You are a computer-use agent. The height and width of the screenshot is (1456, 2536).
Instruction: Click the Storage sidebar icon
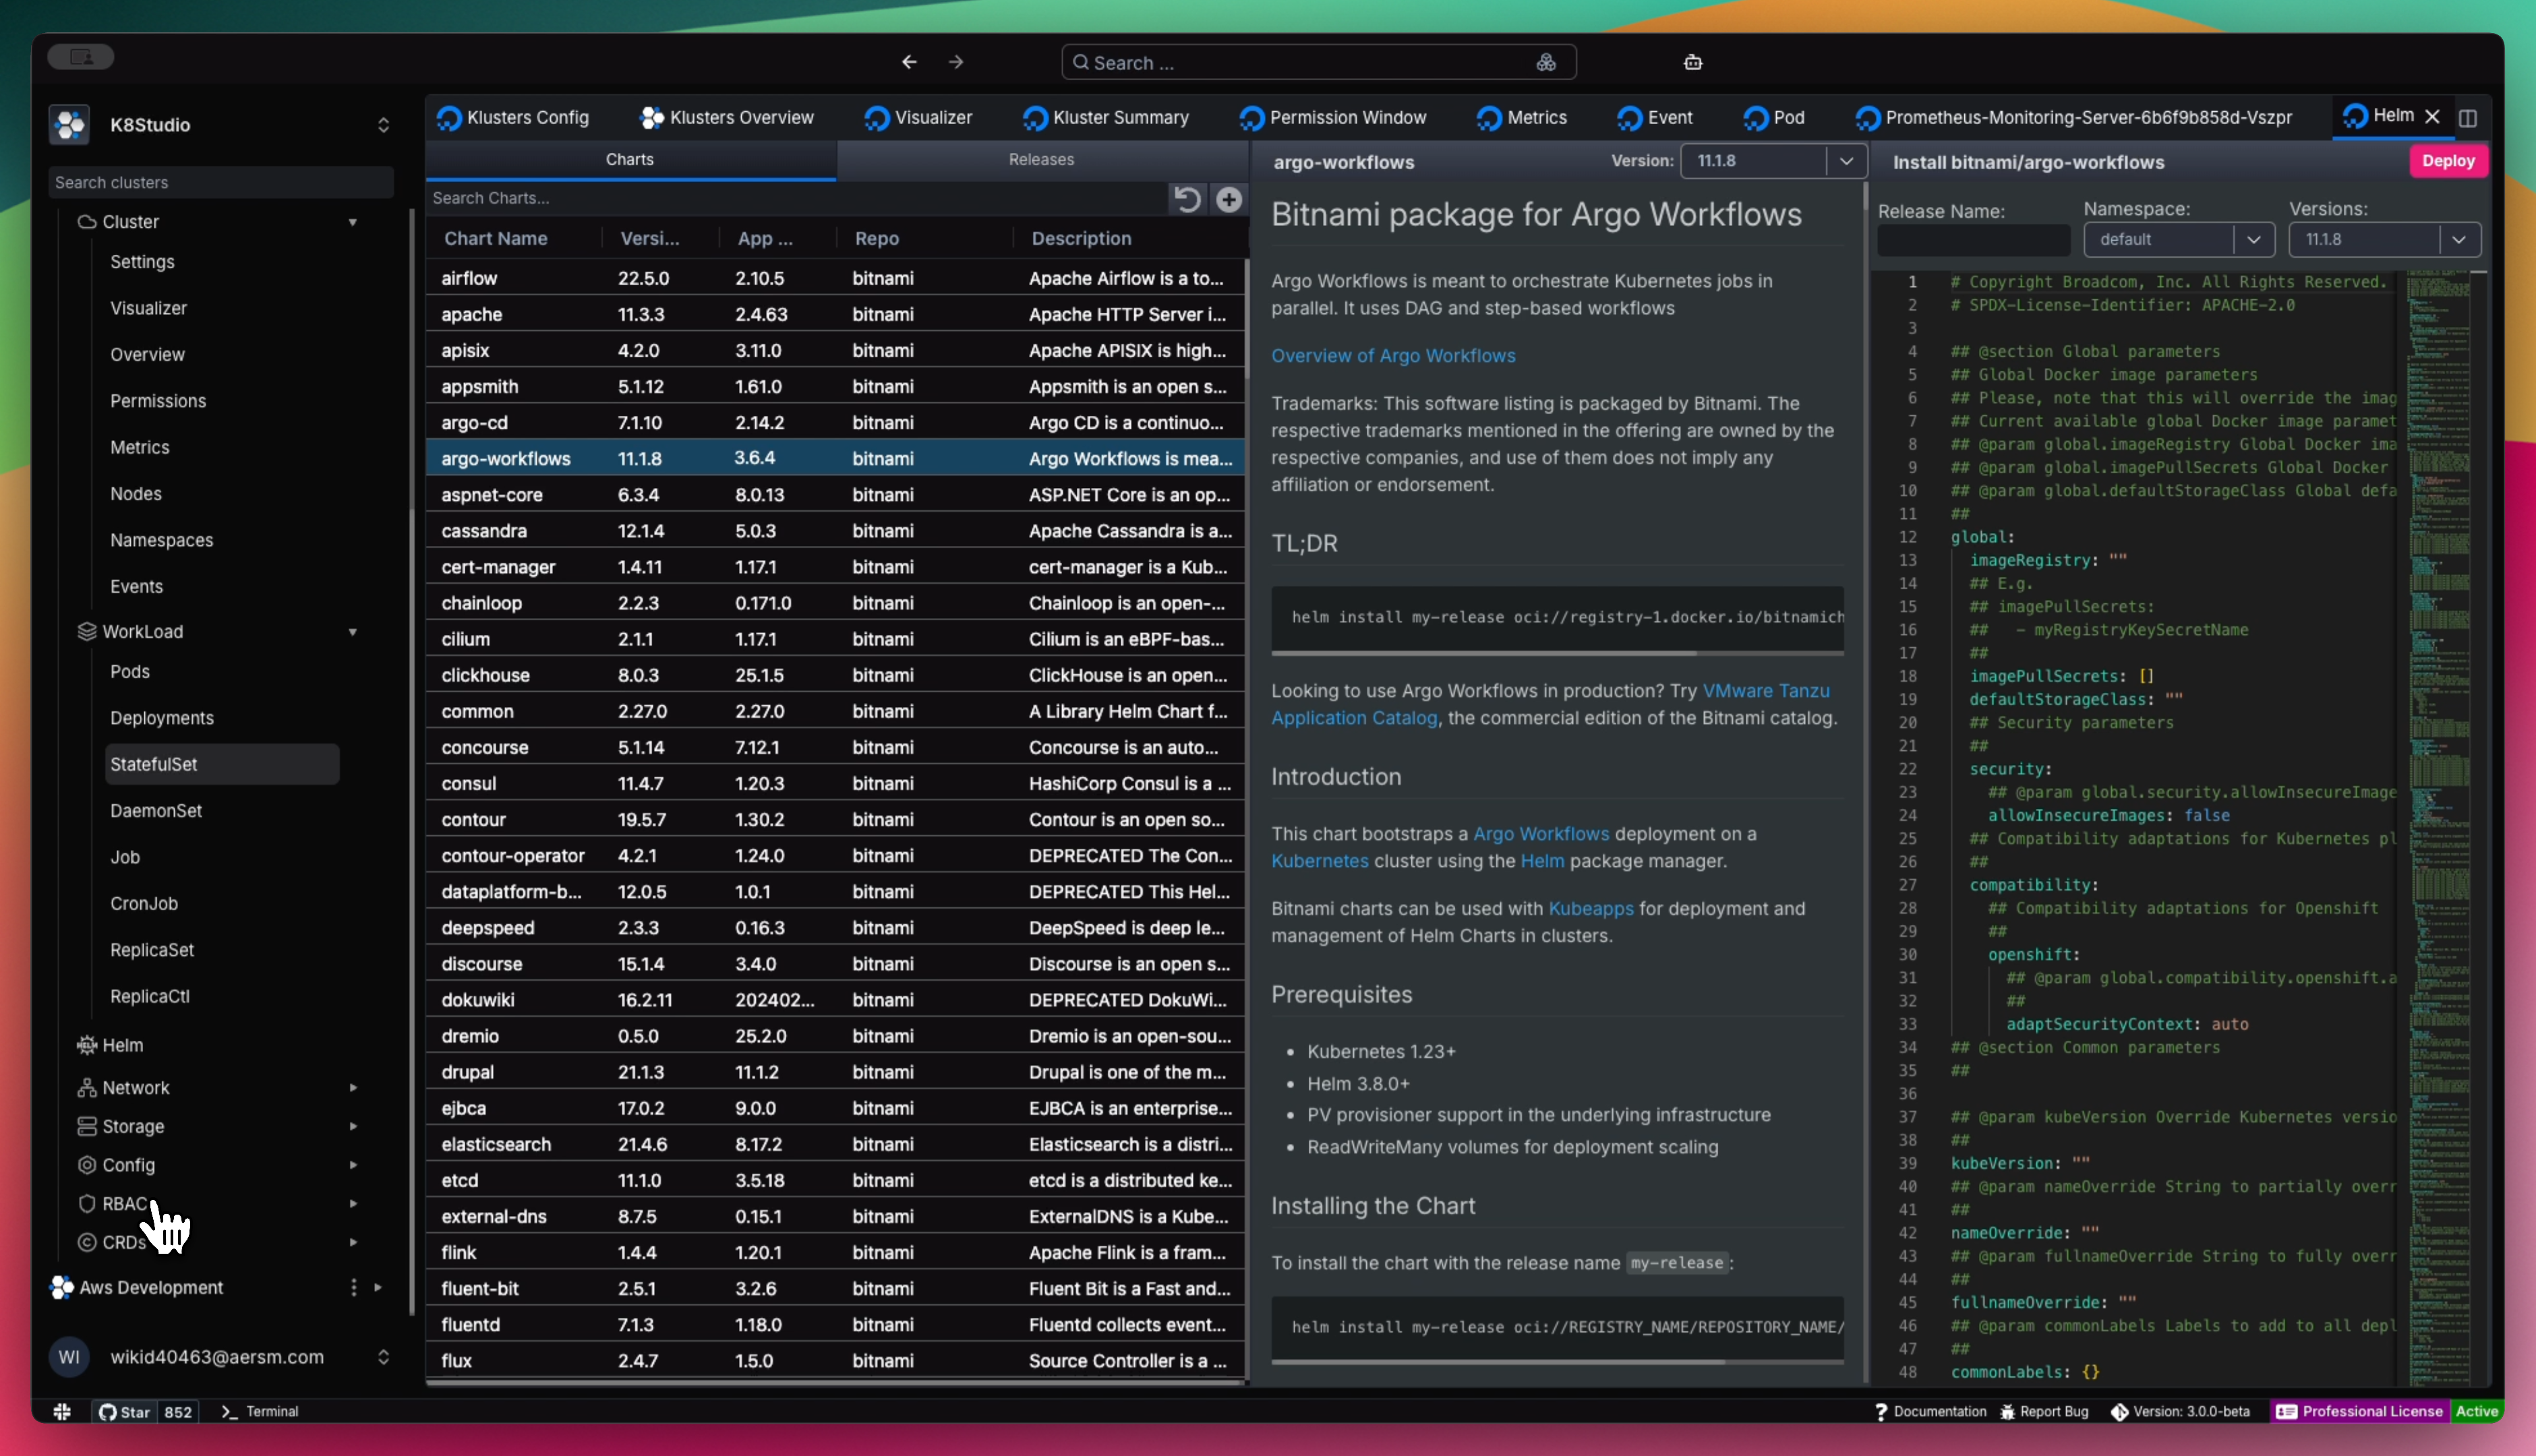[x=87, y=1127]
